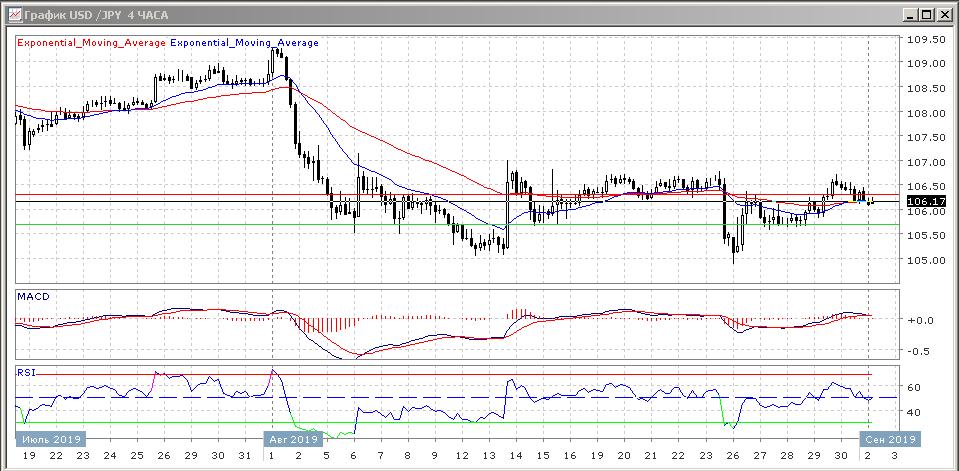
Task: Click the 40 level on RSI axis
Action: (x=914, y=412)
